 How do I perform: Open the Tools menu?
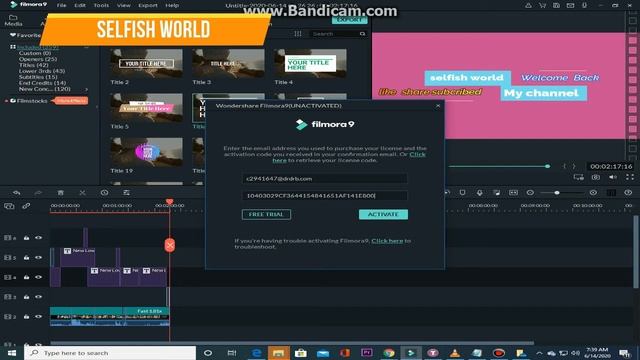[x=101, y=5]
